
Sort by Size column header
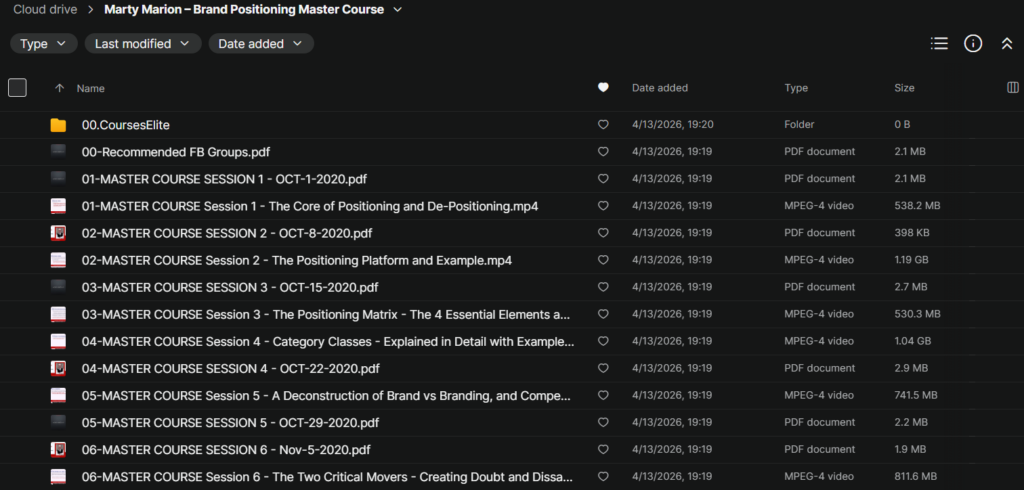pyautogui.click(x=904, y=88)
